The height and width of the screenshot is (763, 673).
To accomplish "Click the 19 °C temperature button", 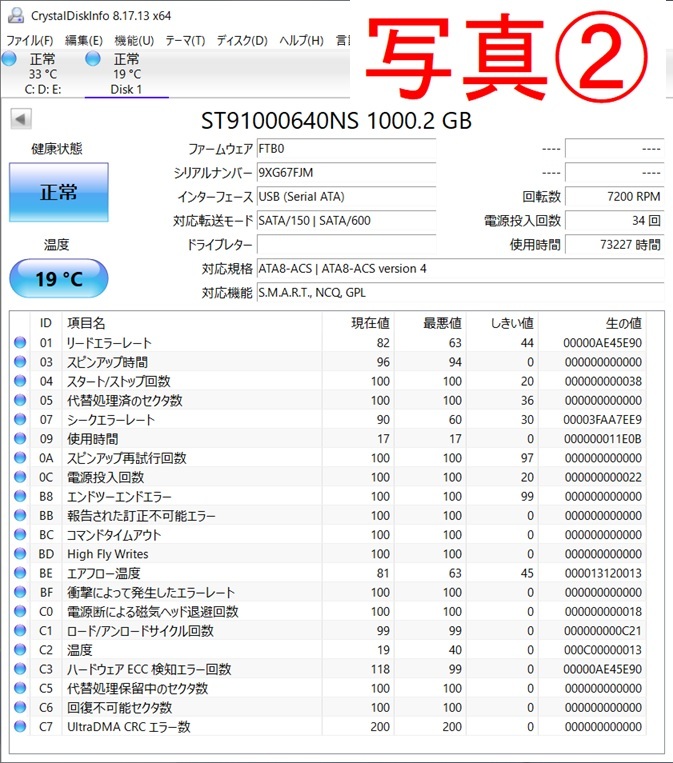I will click(x=58, y=278).
